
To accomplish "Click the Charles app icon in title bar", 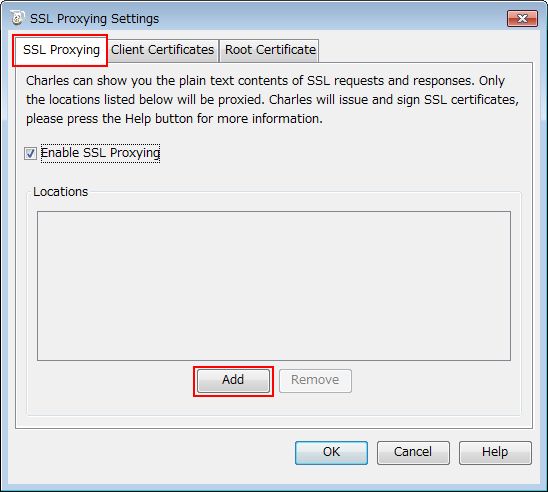I will (17, 18).
